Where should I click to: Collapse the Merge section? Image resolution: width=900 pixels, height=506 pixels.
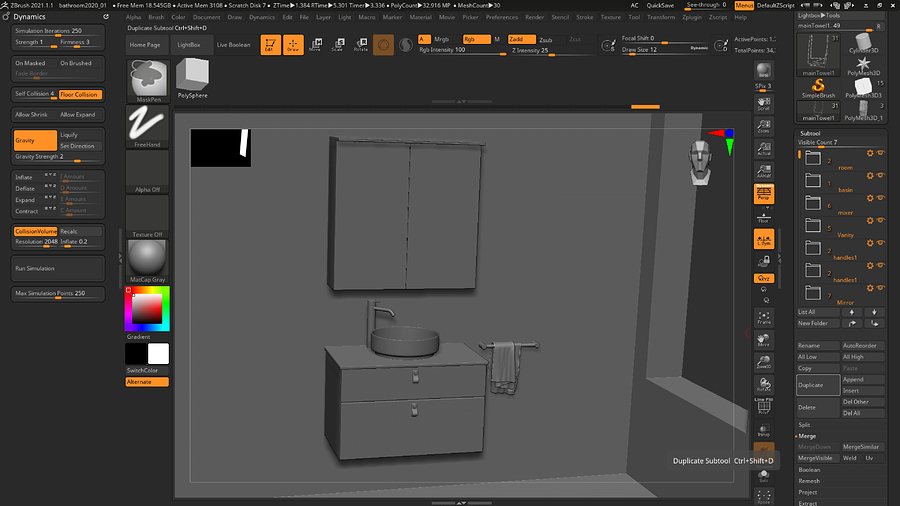tap(807, 436)
